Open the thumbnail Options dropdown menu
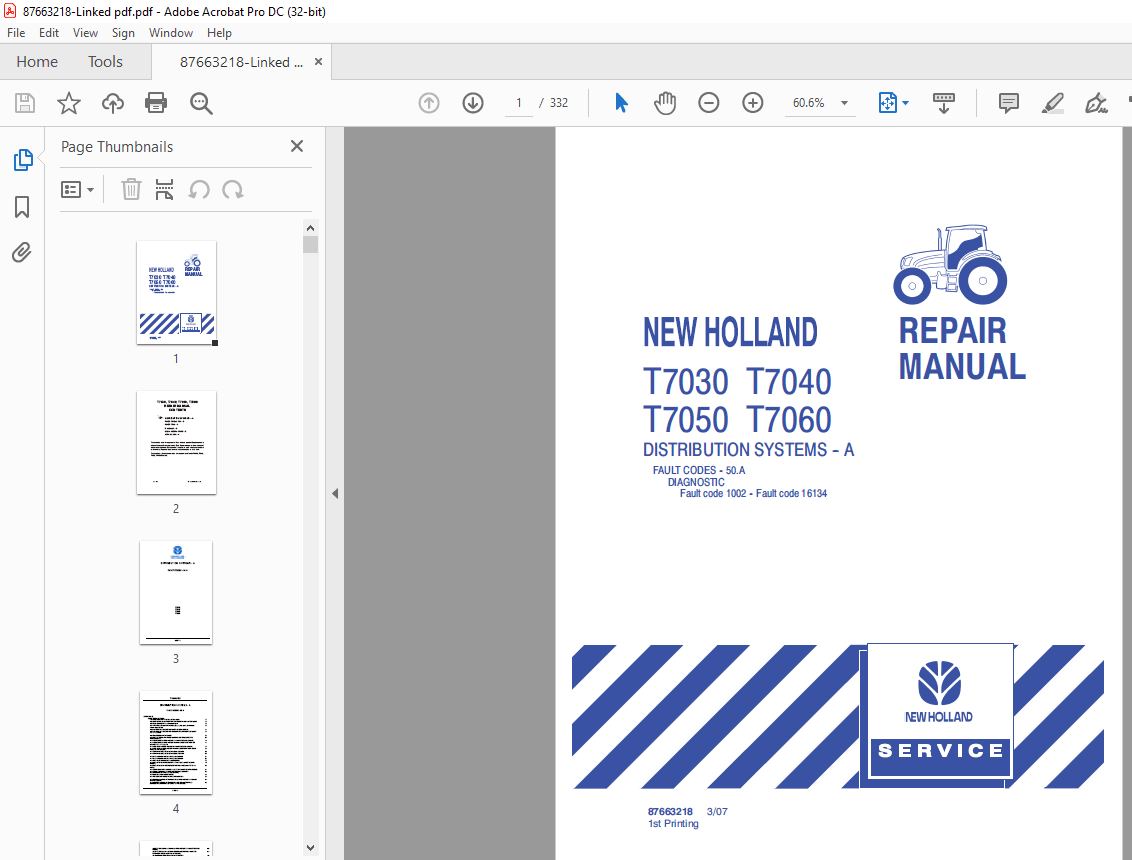This screenshot has width=1132, height=860. click(x=77, y=190)
